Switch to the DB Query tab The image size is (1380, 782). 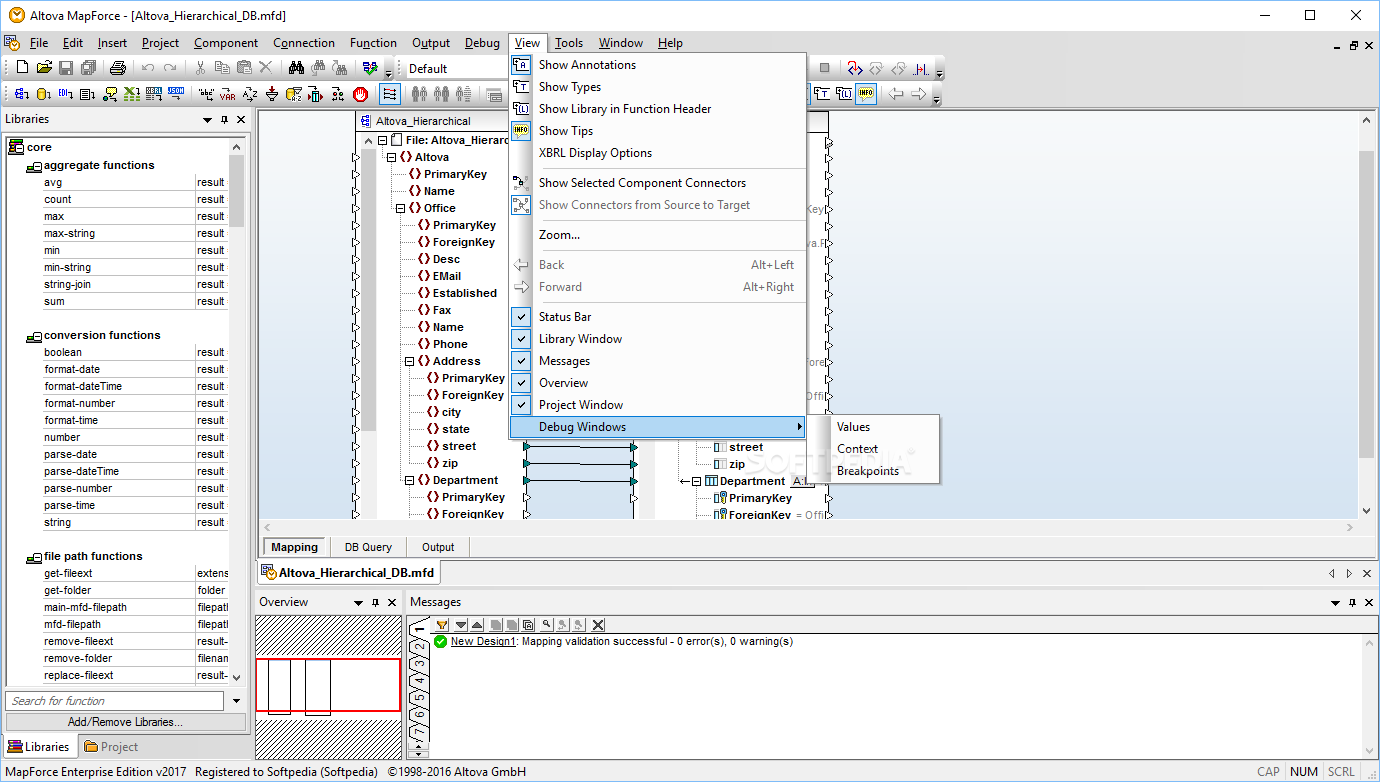(x=368, y=547)
